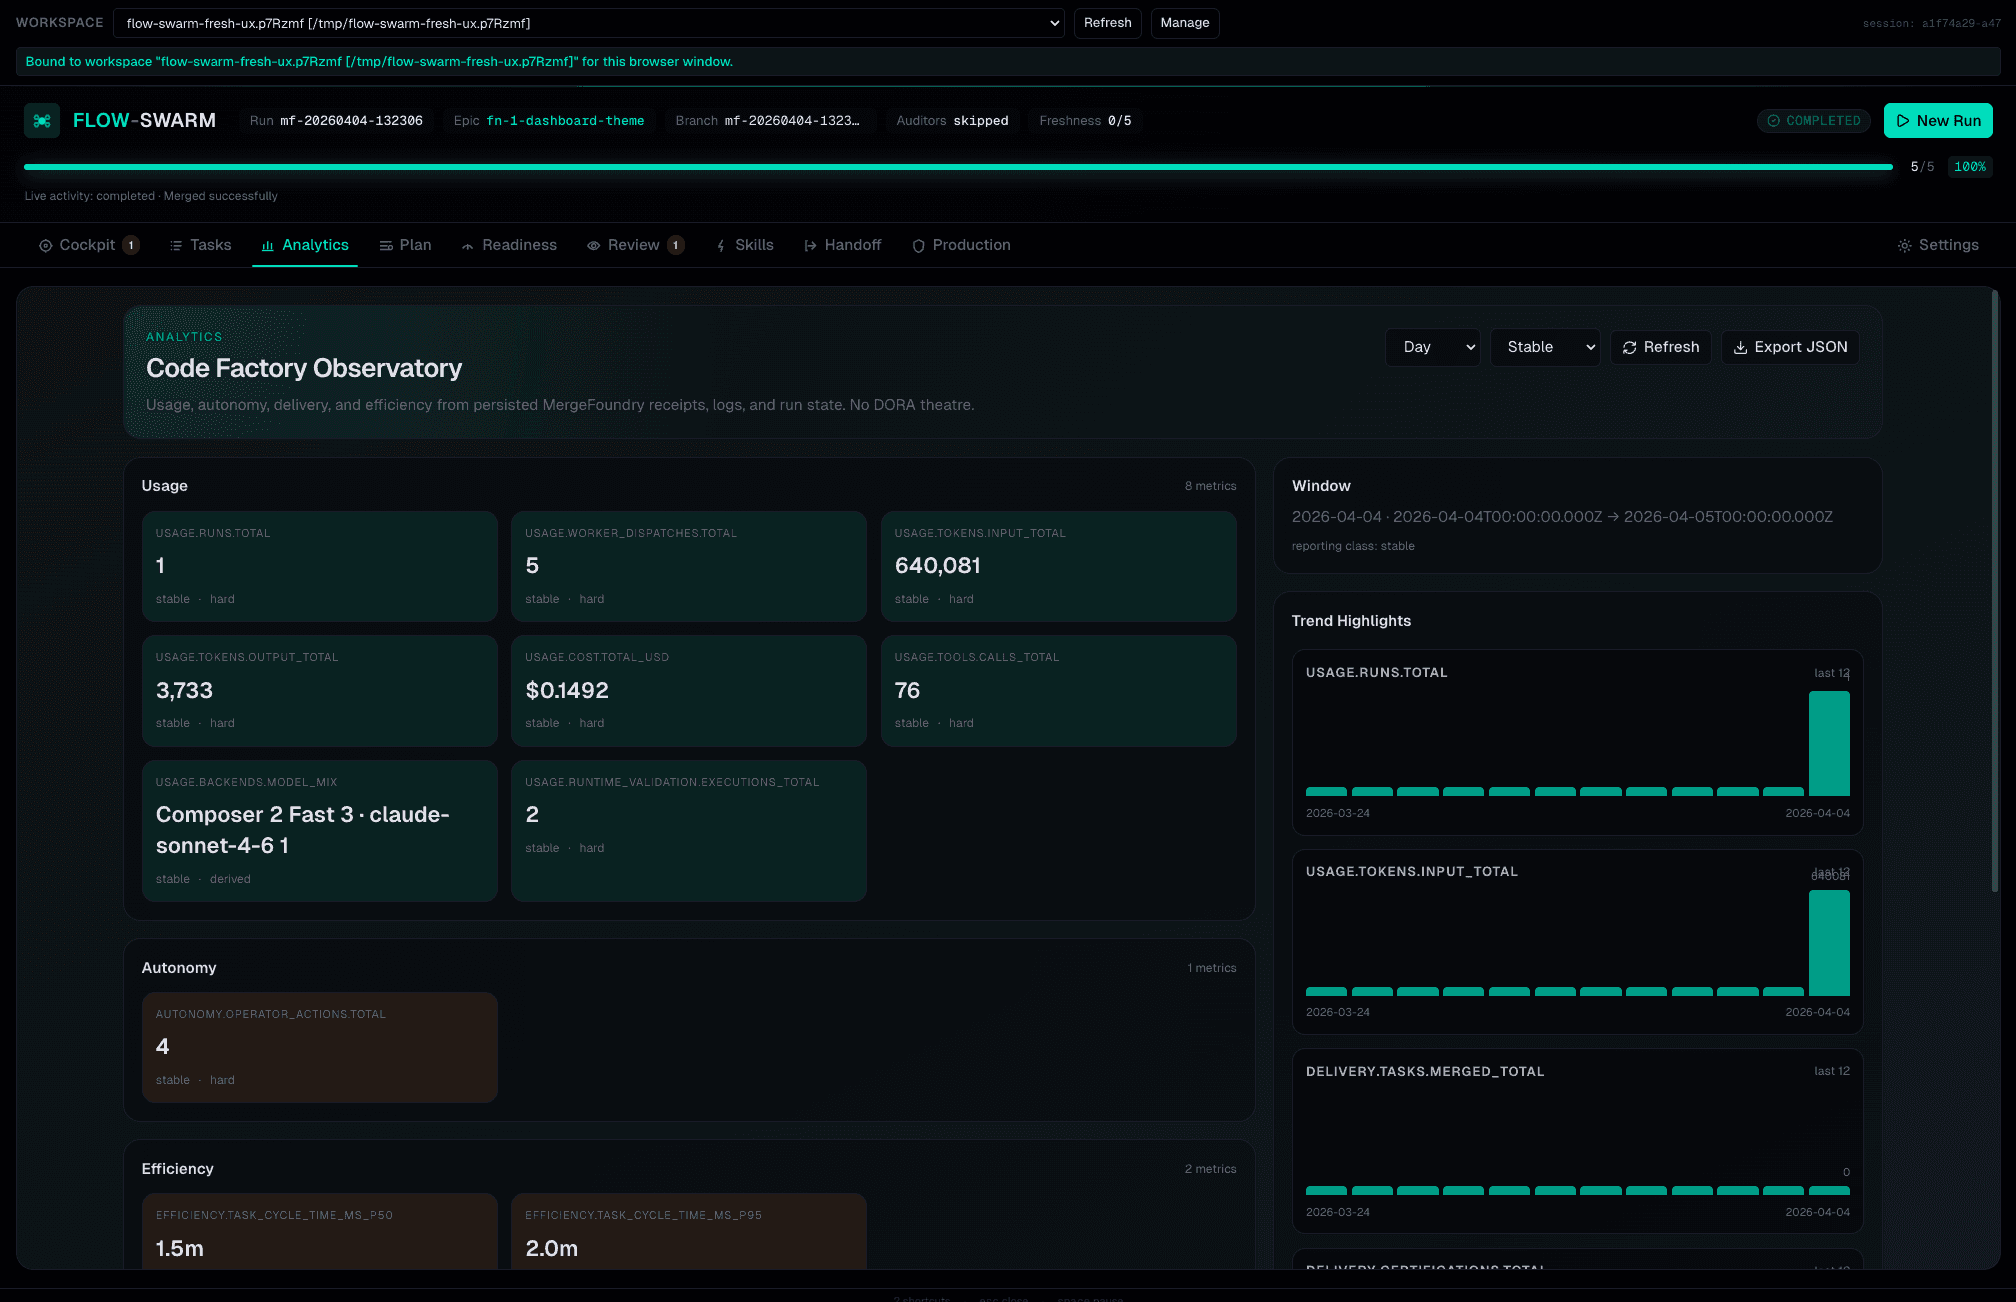This screenshot has height=1302, width=2016.
Task: Click the Cockpit tab target icon
Action: (x=45, y=246)
